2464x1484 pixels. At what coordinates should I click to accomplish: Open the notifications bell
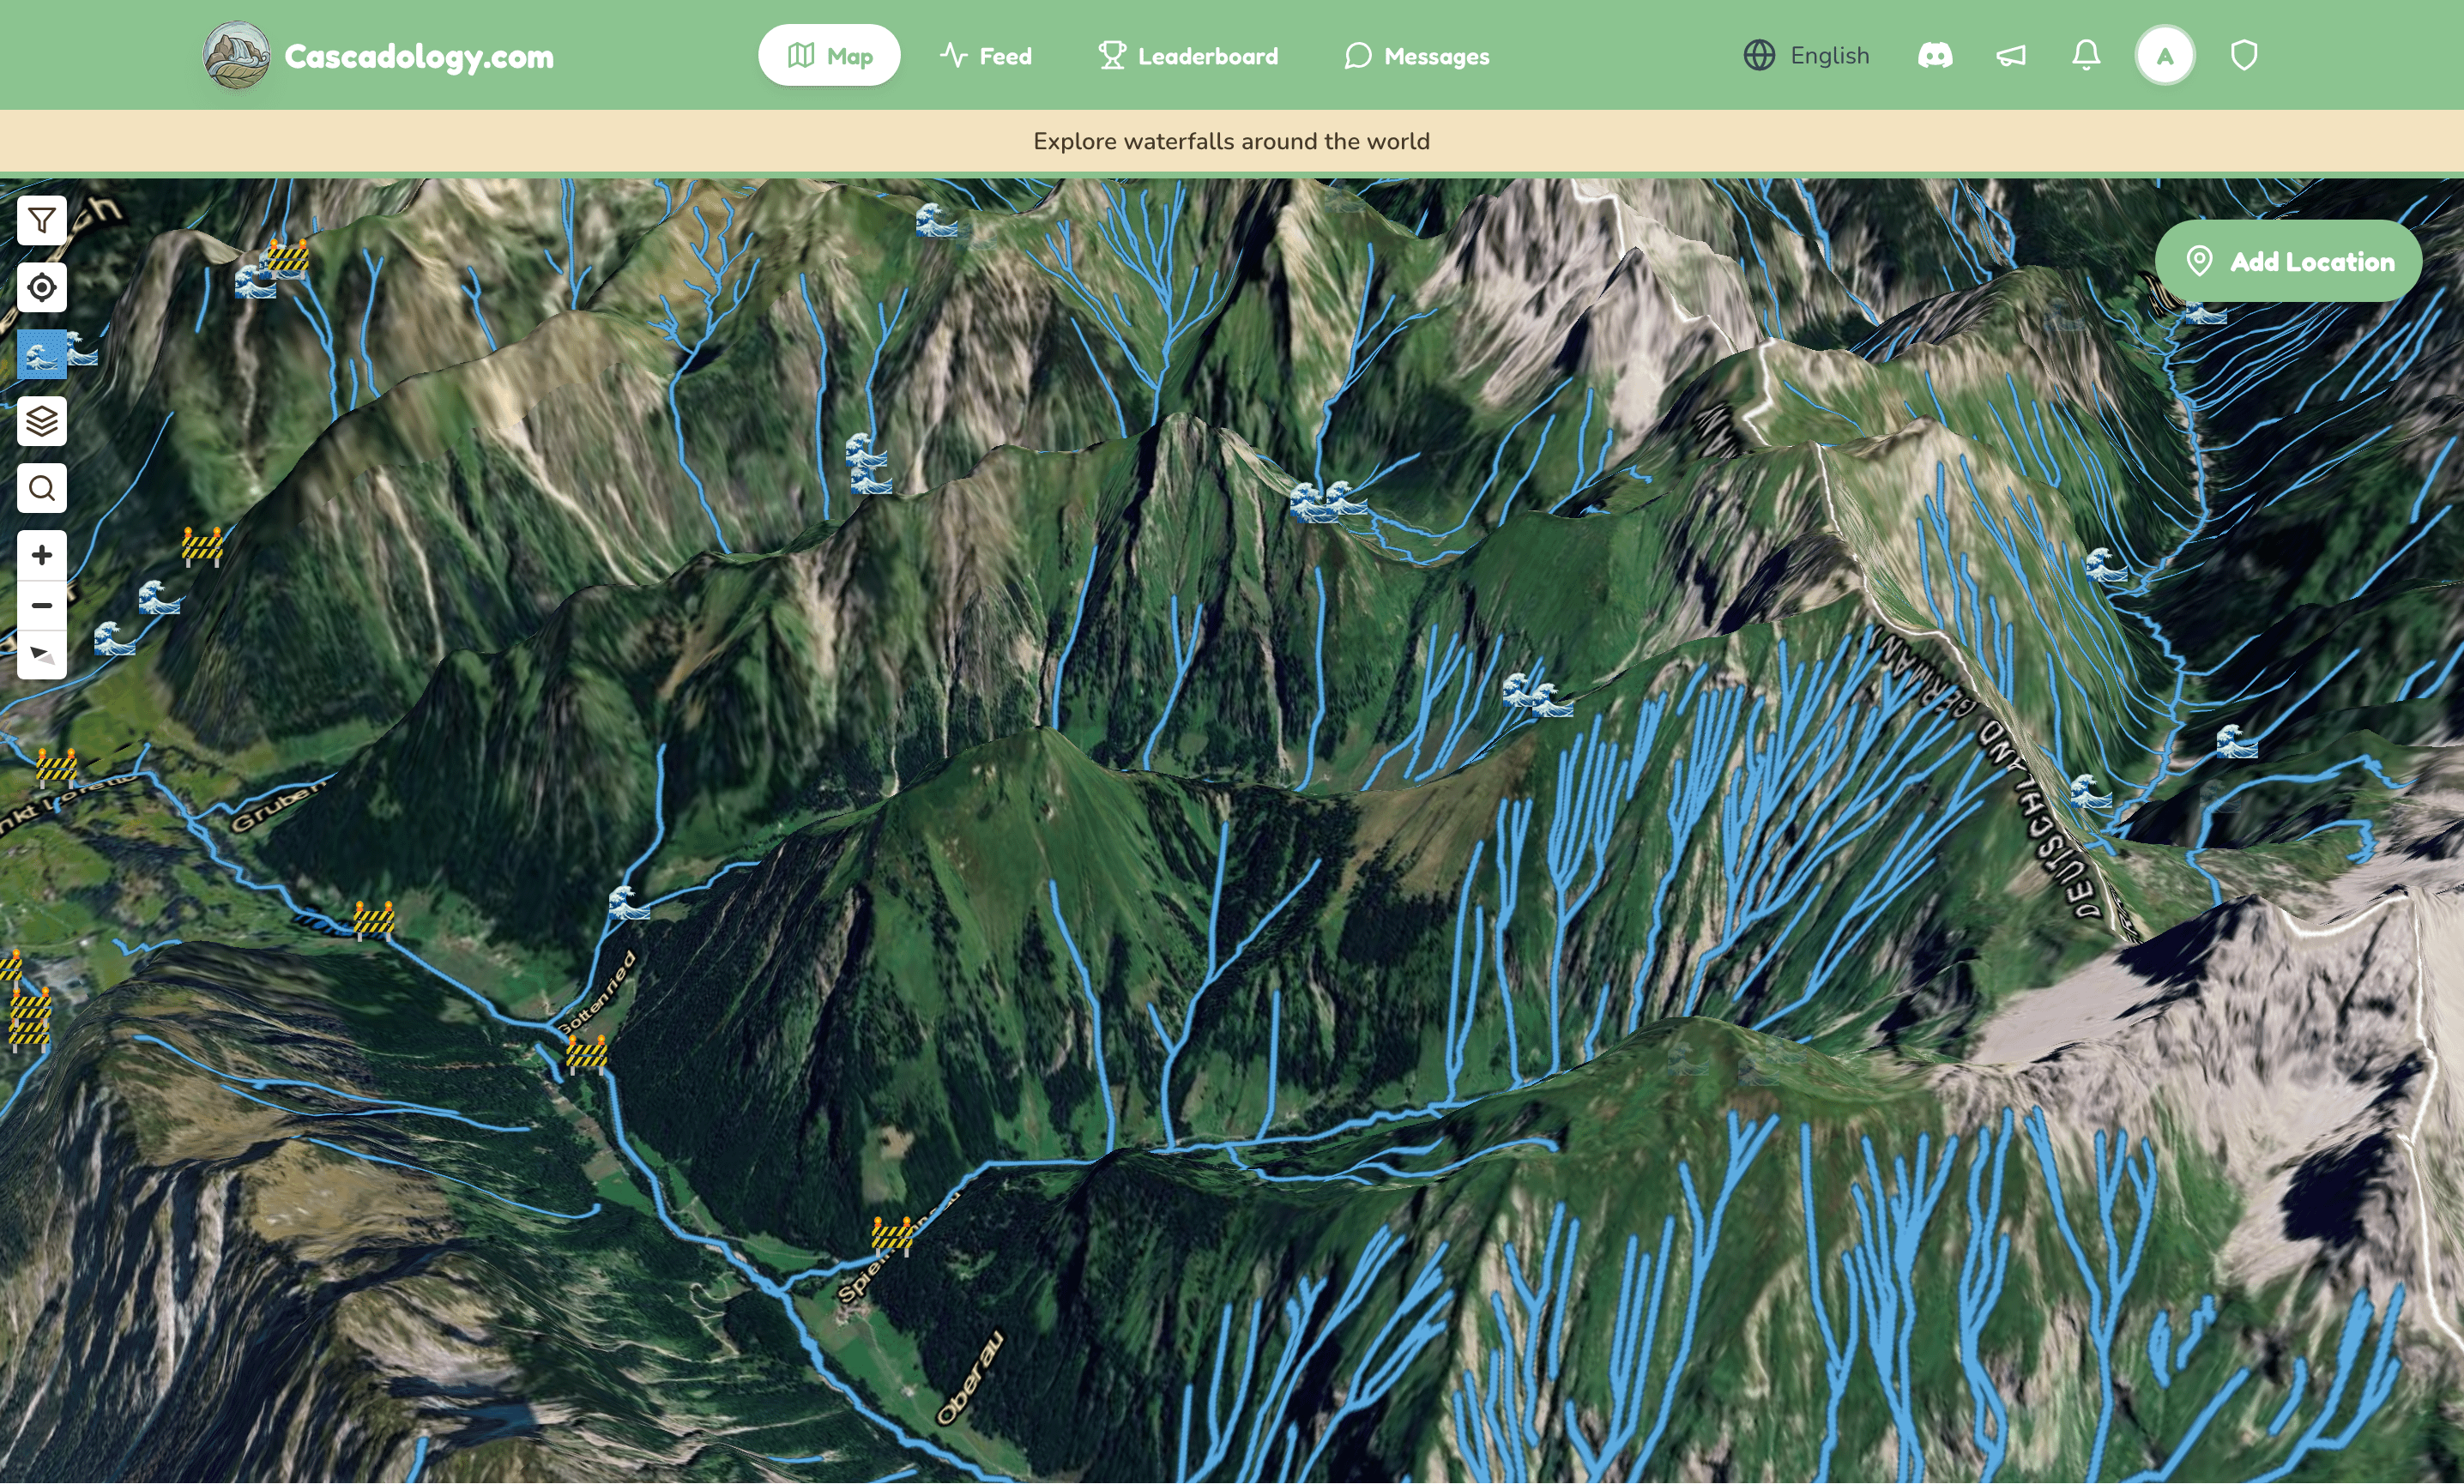(x=2086, y=55)
